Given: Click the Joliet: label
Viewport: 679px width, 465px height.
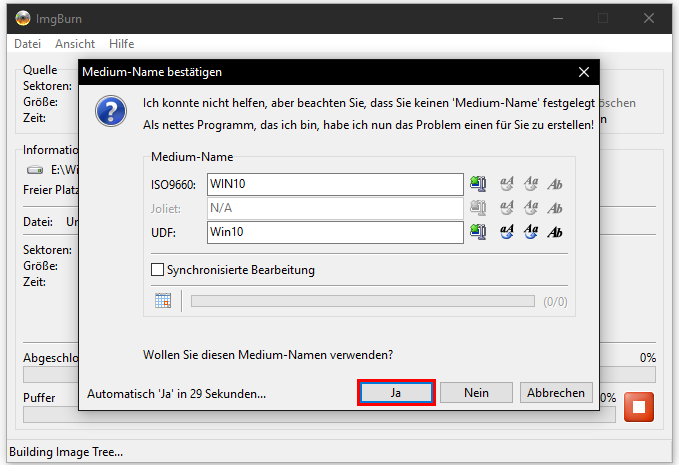Looking at the screenshot, I should [x=165, y=209].
